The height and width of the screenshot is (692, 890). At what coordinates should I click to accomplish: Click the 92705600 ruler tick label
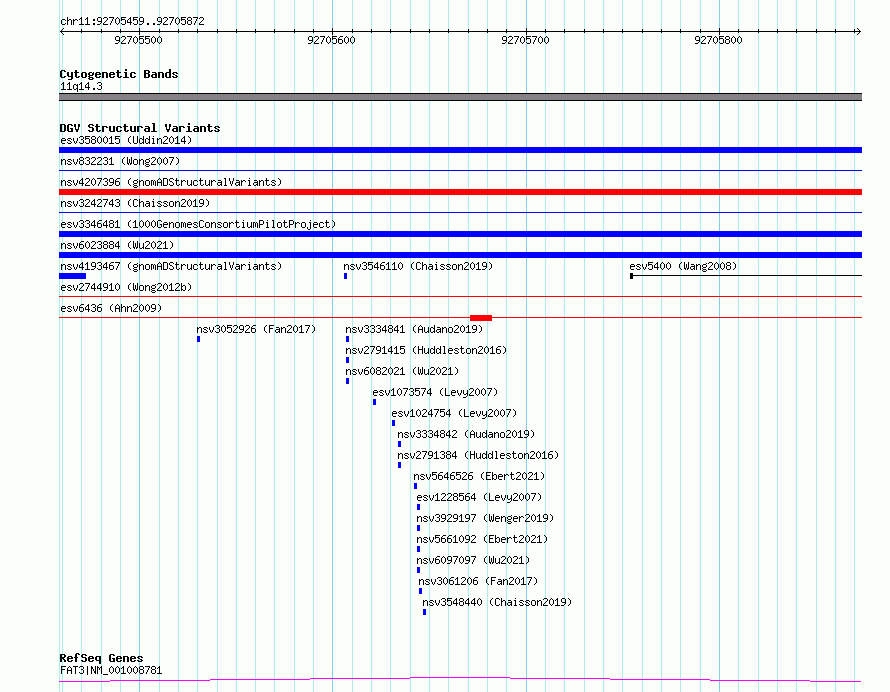tap(331, 40)
